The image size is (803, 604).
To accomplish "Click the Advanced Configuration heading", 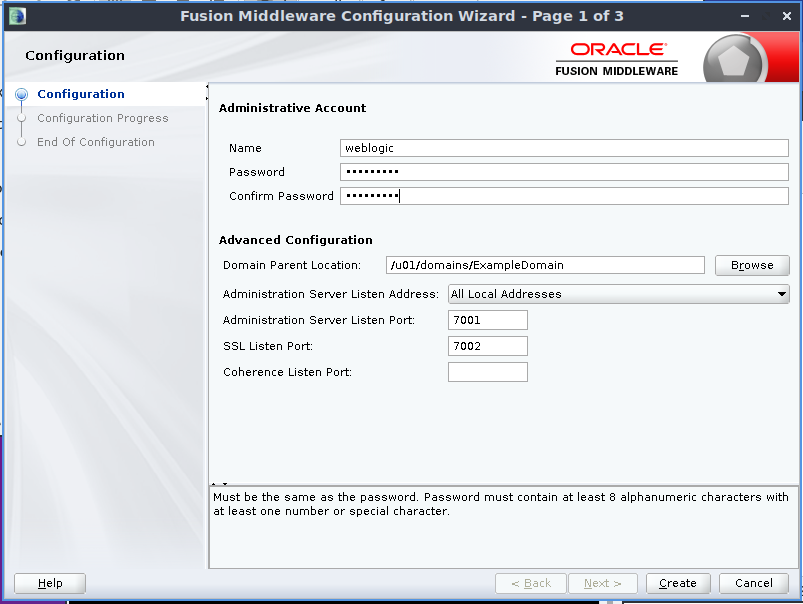I will point(295,240).
